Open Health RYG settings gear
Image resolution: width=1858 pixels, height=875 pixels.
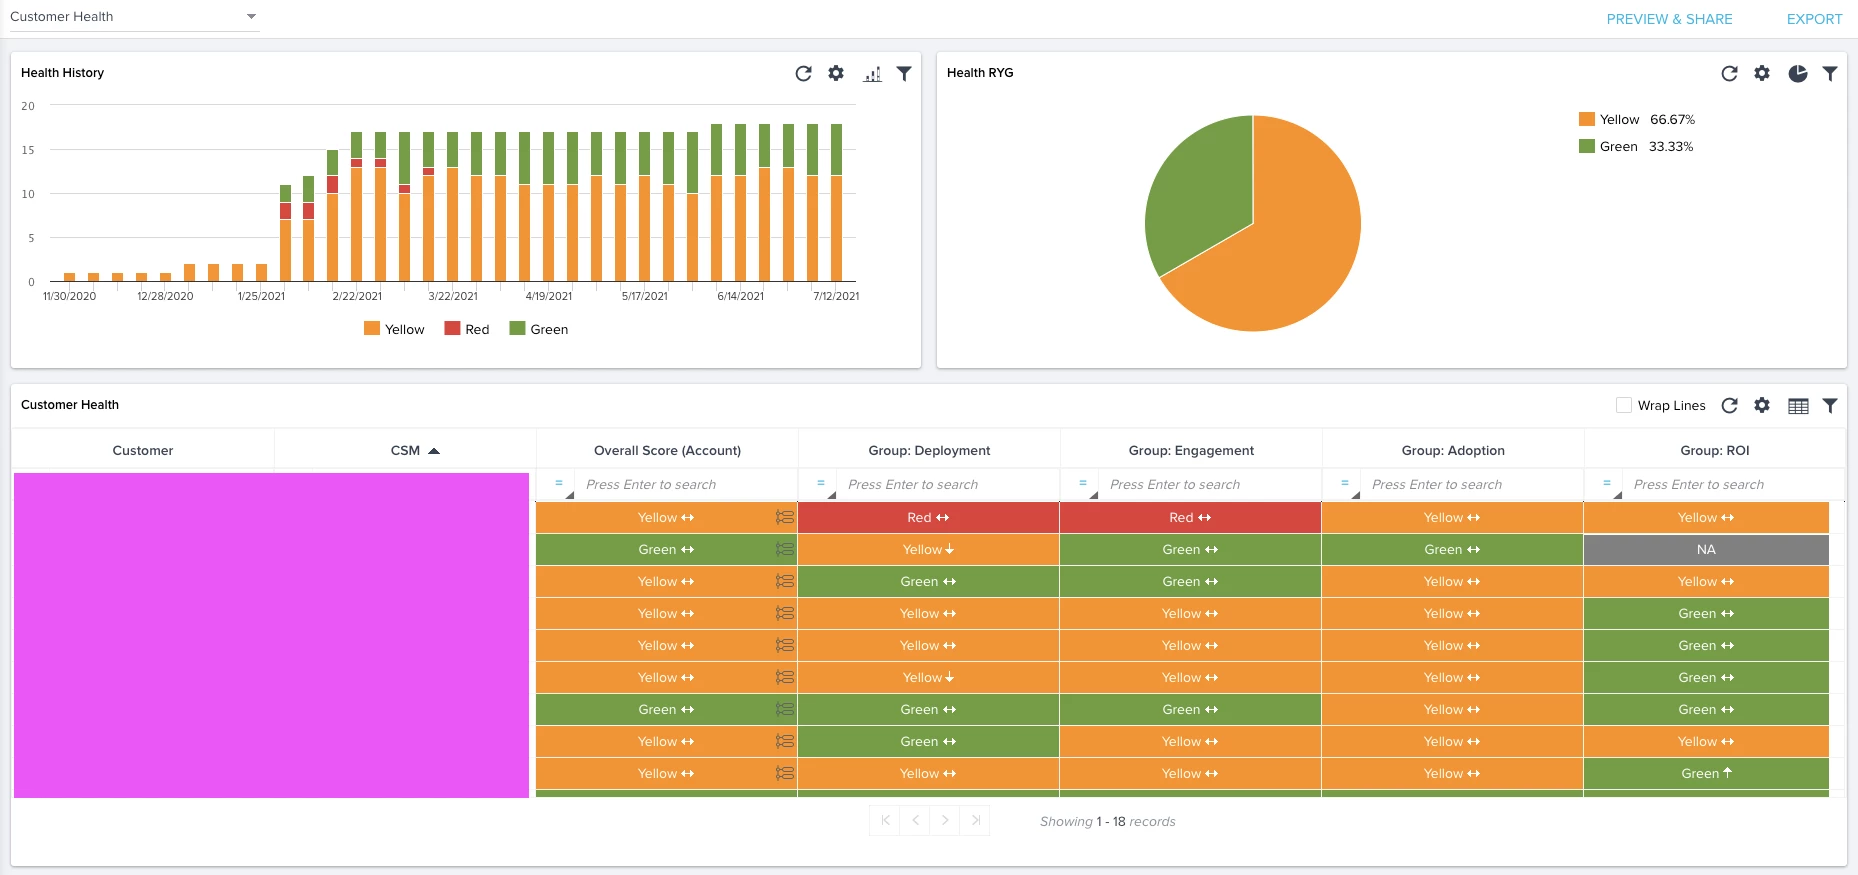point(1762,73)
